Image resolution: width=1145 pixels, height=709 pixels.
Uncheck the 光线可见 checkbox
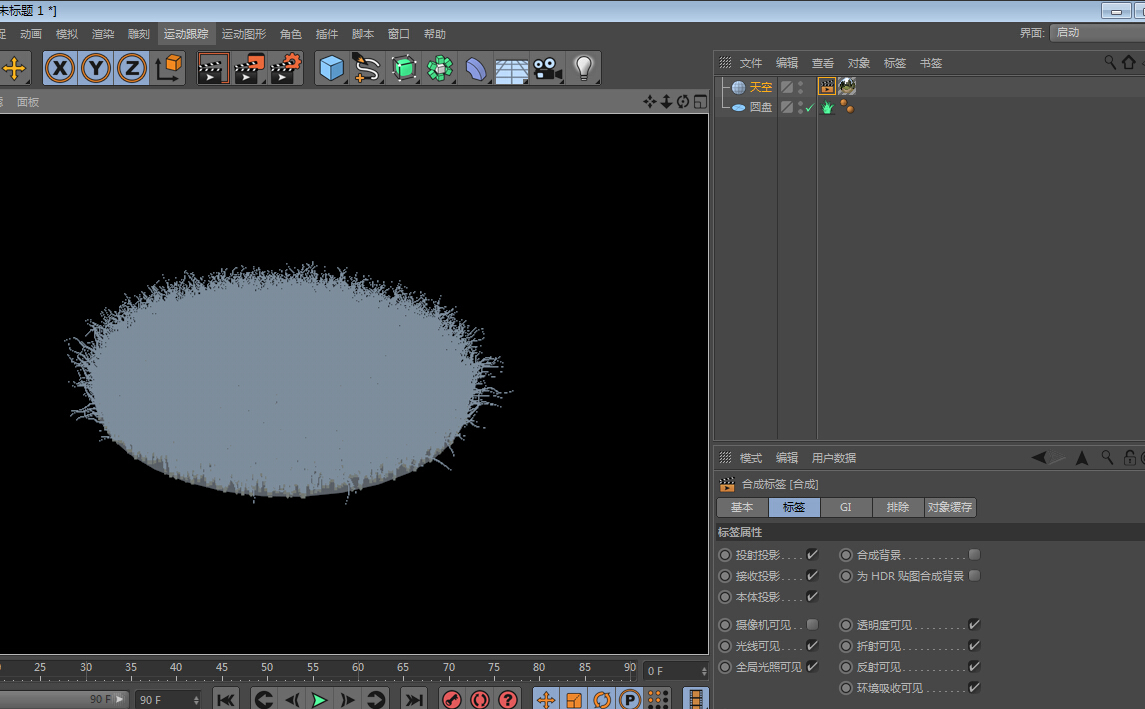[x=812, y=645]
